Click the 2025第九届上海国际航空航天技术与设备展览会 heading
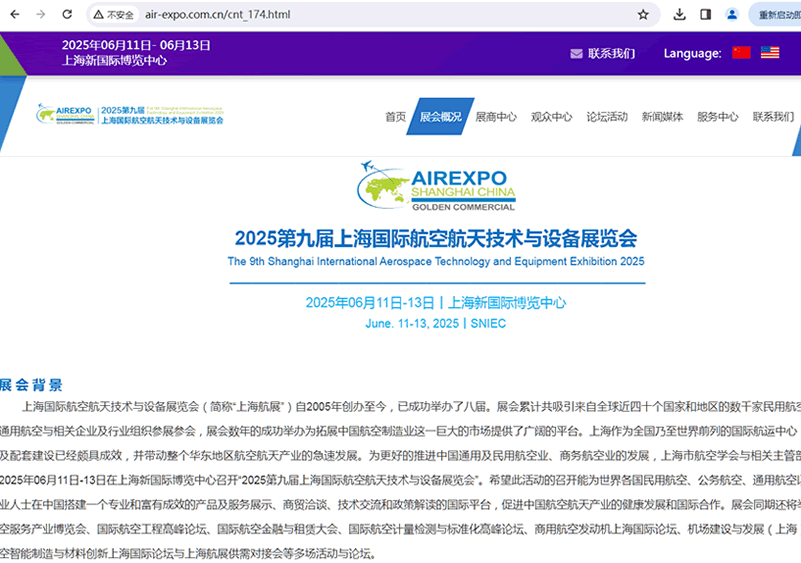The image size is (801, 563). coord(436,238)
